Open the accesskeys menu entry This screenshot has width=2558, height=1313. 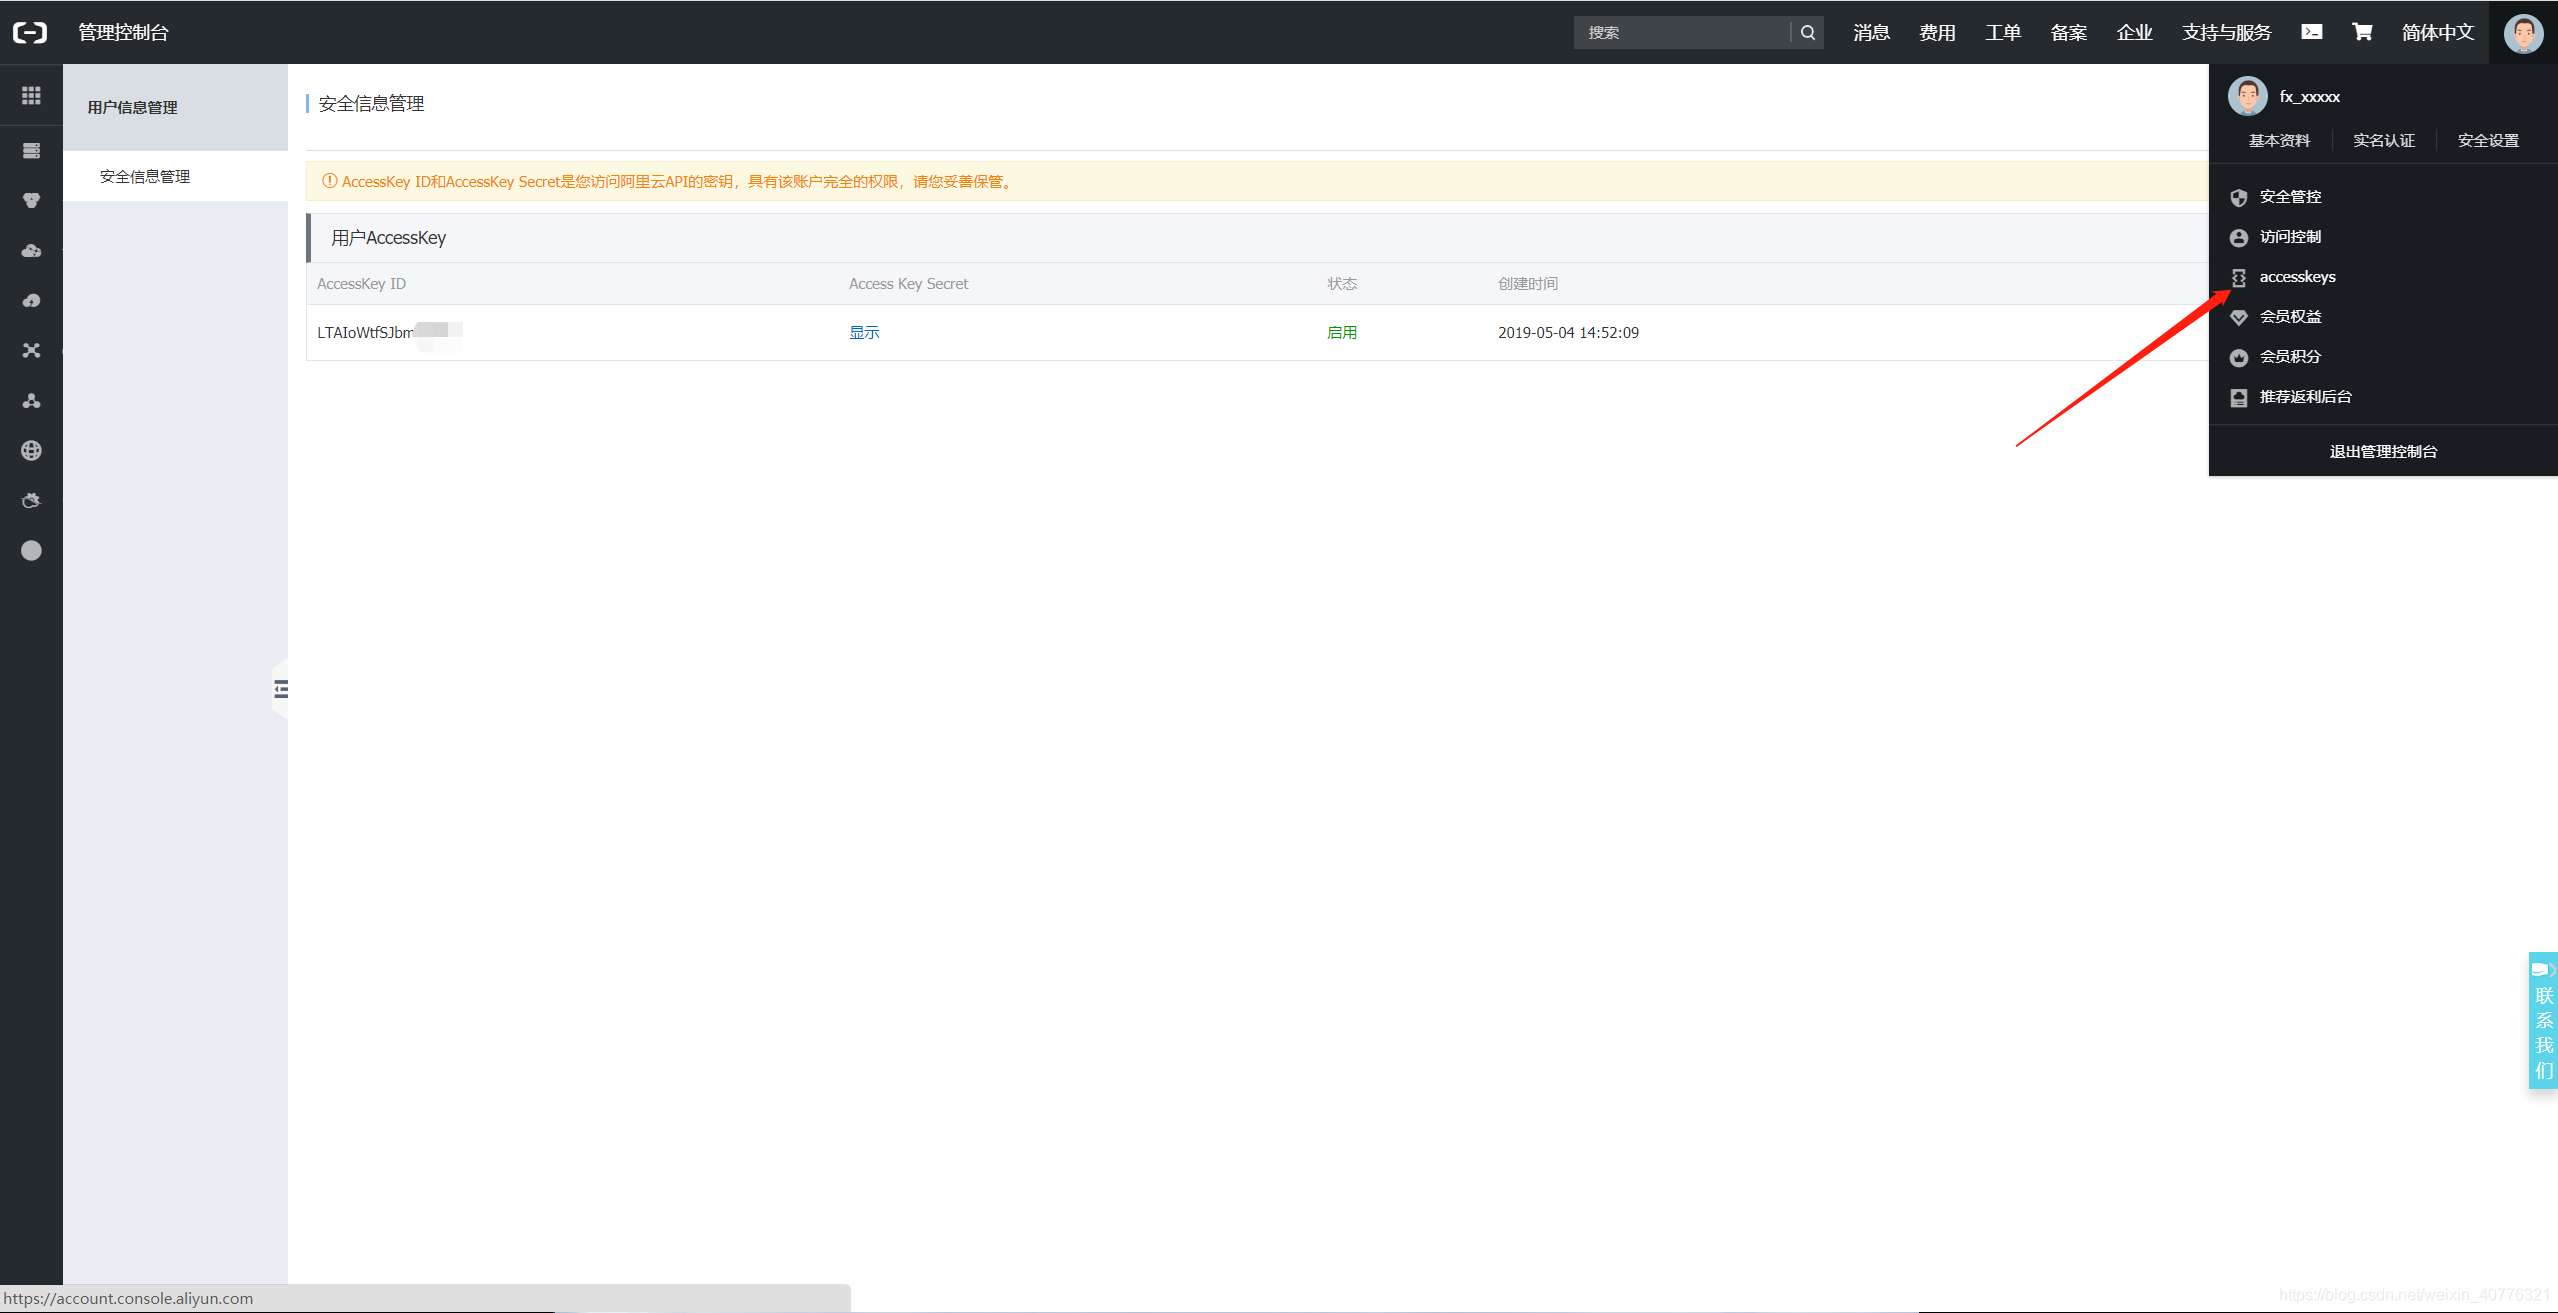click(2297, 277)
